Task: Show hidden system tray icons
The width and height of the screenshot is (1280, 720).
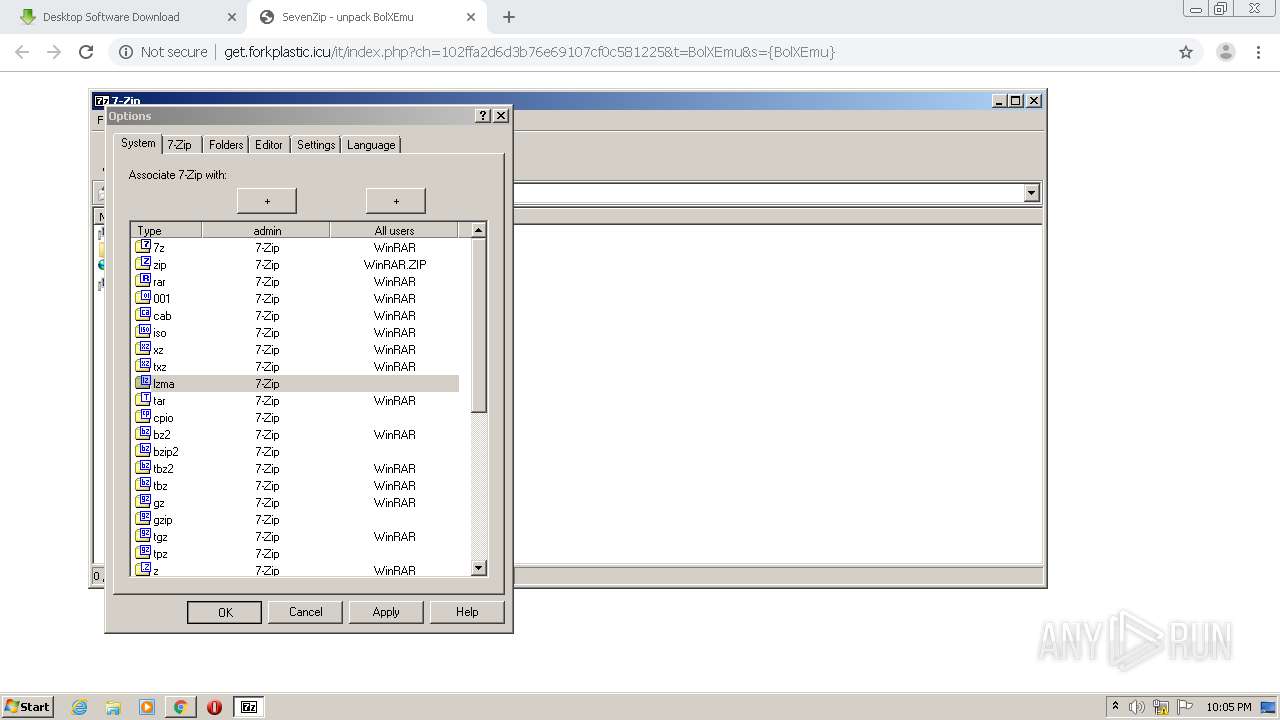Action: [x=1115, y=707]
